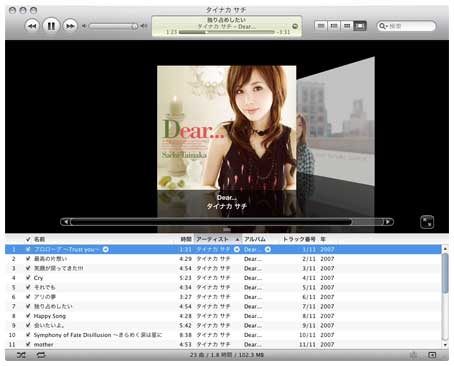Viewport: 454px width, 366px height.
Task: Click the round arrow icon in now-playing display
Action: (x=295, y=26)
